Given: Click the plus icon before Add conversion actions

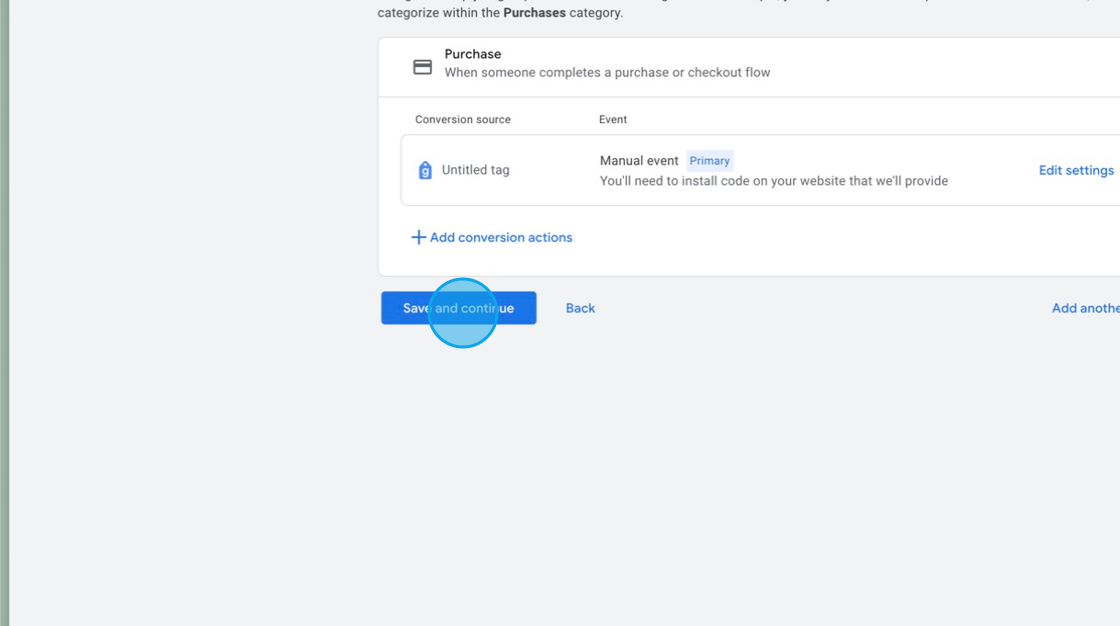Looking at the screenshot, I should (x=418, y=237).
